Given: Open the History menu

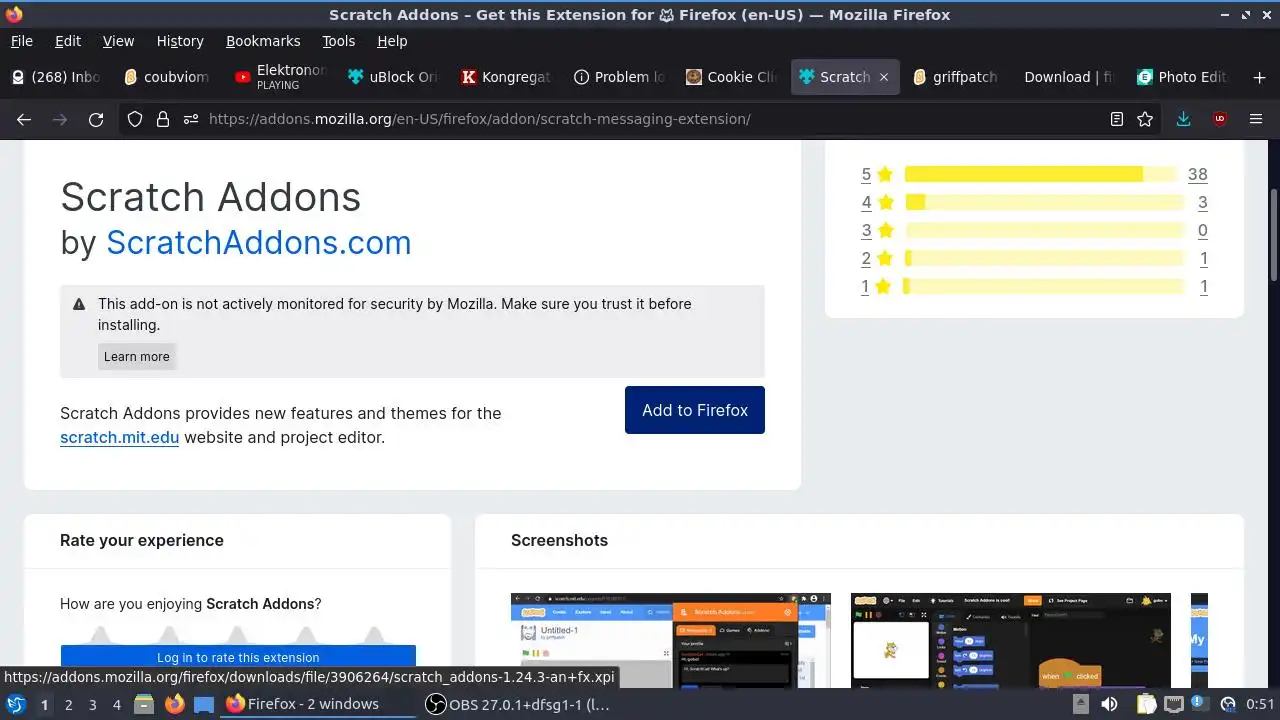Looking at the screenshot, I should 180,41.
